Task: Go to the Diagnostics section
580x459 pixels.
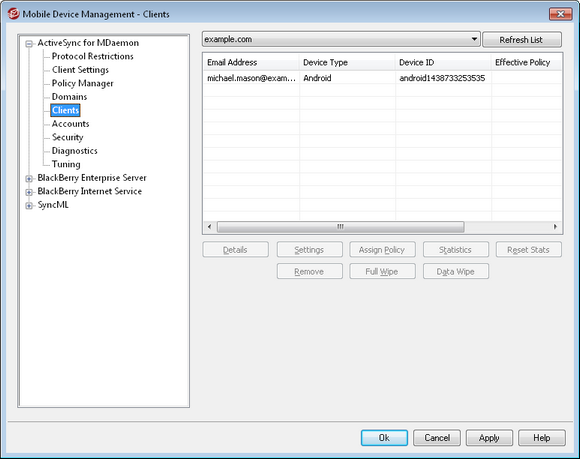Action: (74, 151)
